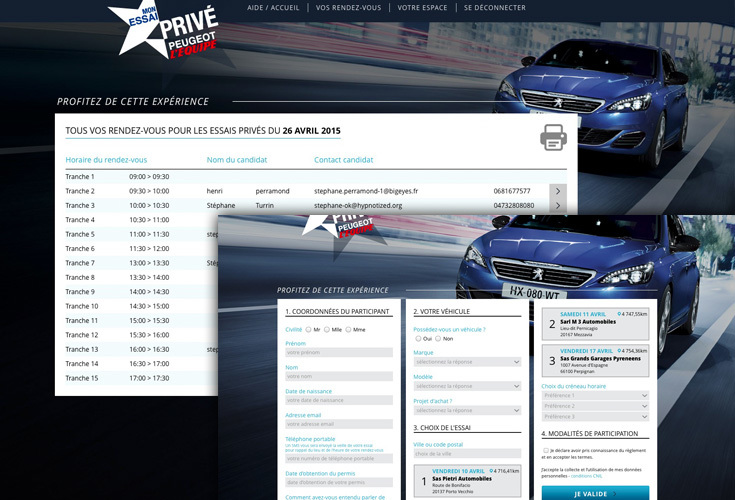
Task: Click the Tranche 4 row label
Action: pos(80,220)
